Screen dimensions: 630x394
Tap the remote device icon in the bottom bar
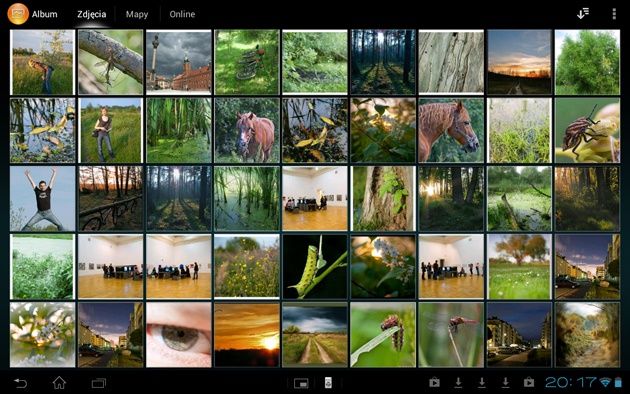tap(328, 383)
